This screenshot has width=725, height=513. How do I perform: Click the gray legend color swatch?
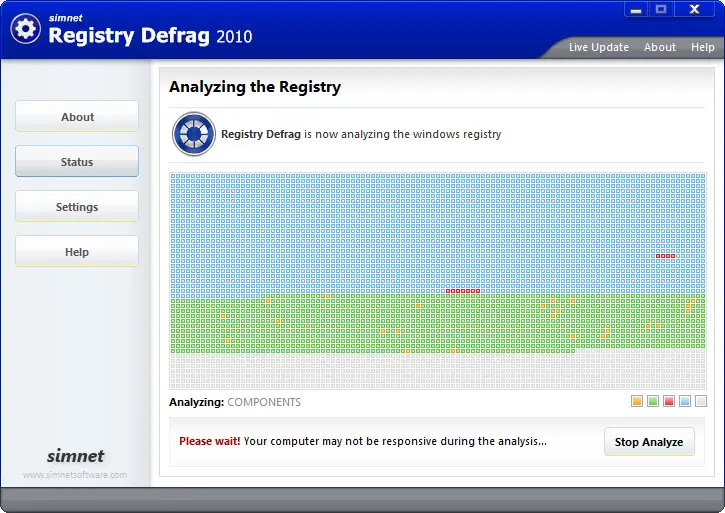701,401
